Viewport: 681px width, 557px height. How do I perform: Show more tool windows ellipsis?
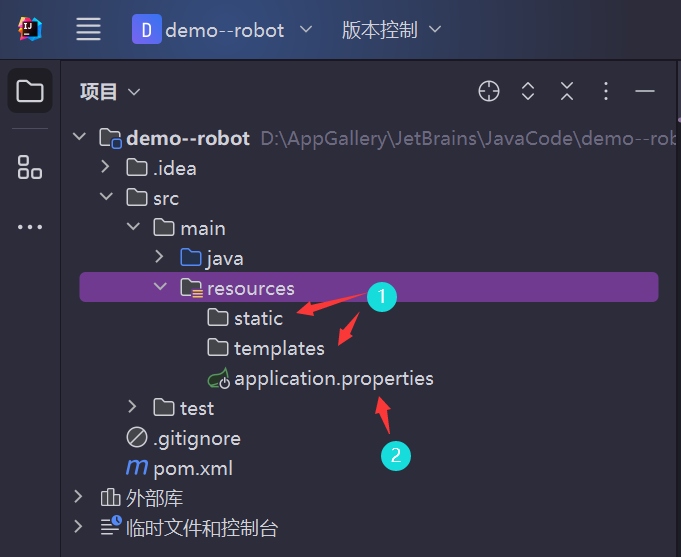[30, 227]
